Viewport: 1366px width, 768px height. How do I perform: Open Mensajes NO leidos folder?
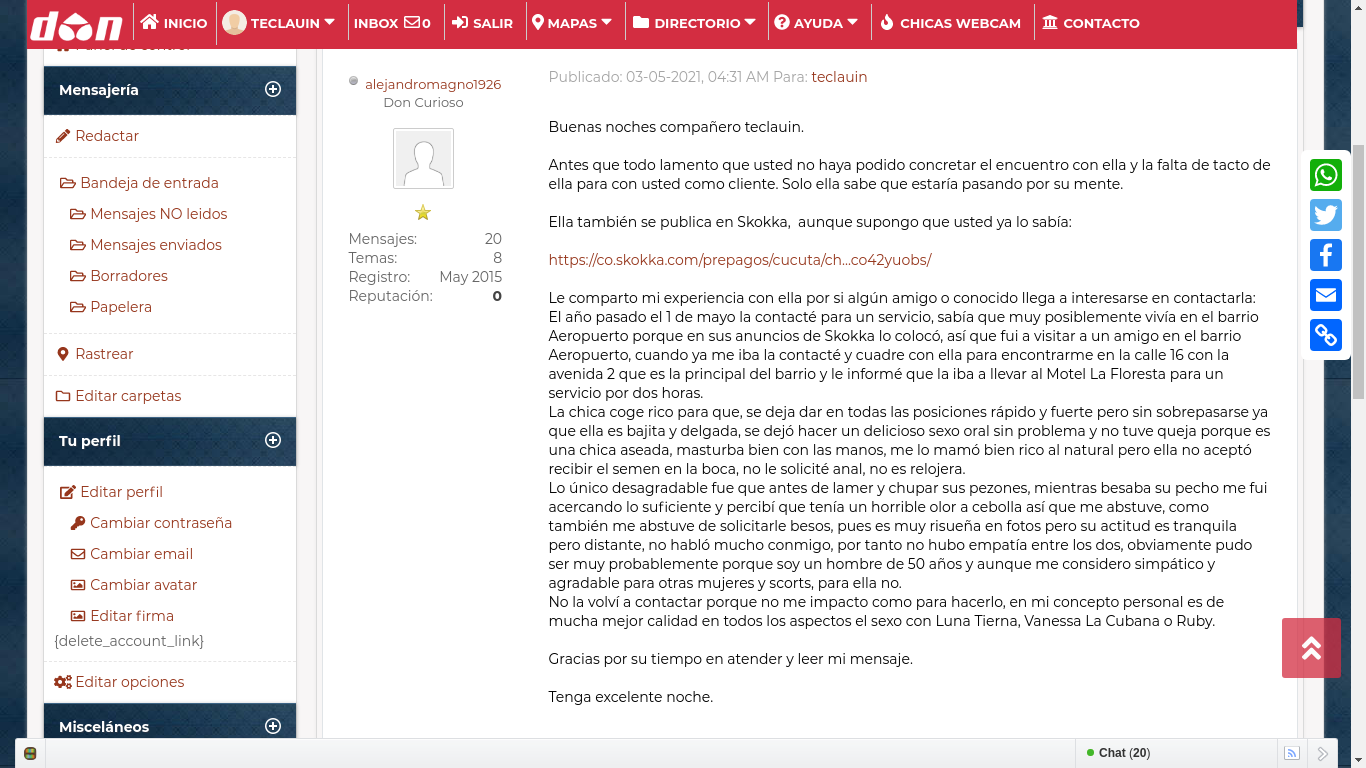click(158, 214)
